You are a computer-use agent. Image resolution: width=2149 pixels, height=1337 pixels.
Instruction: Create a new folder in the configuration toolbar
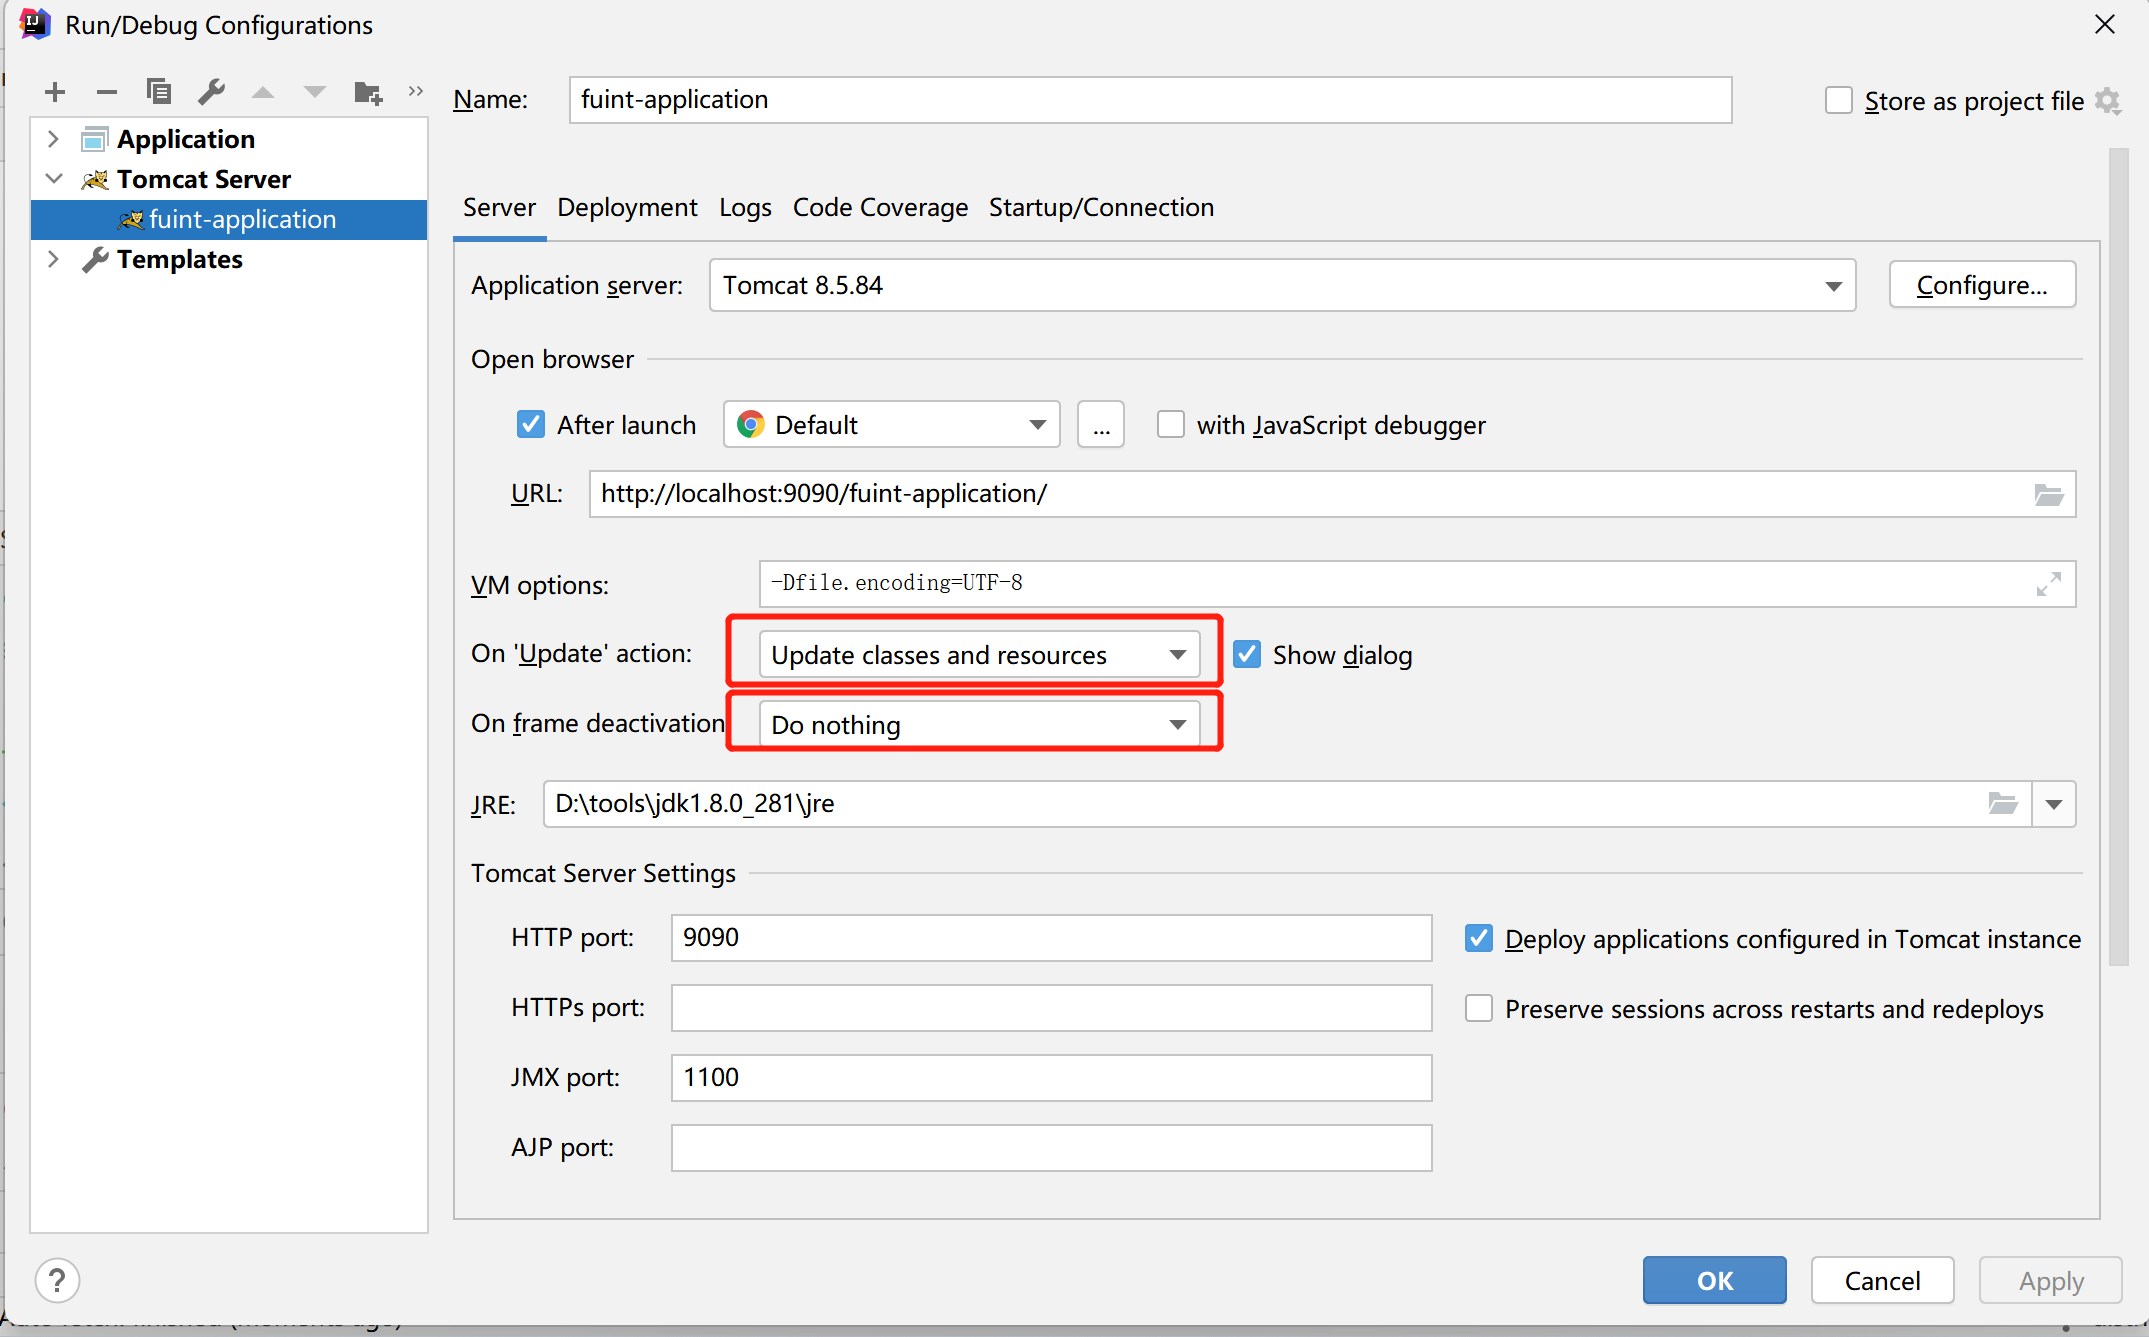[368, 93]
